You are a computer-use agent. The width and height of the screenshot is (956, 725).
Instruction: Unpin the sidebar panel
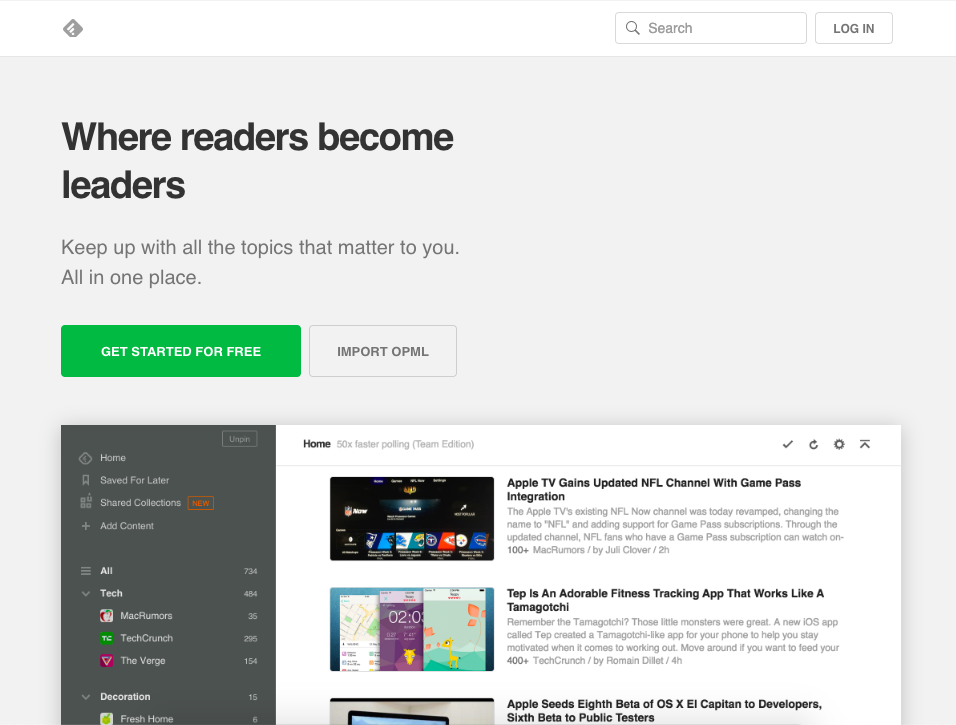239,438
